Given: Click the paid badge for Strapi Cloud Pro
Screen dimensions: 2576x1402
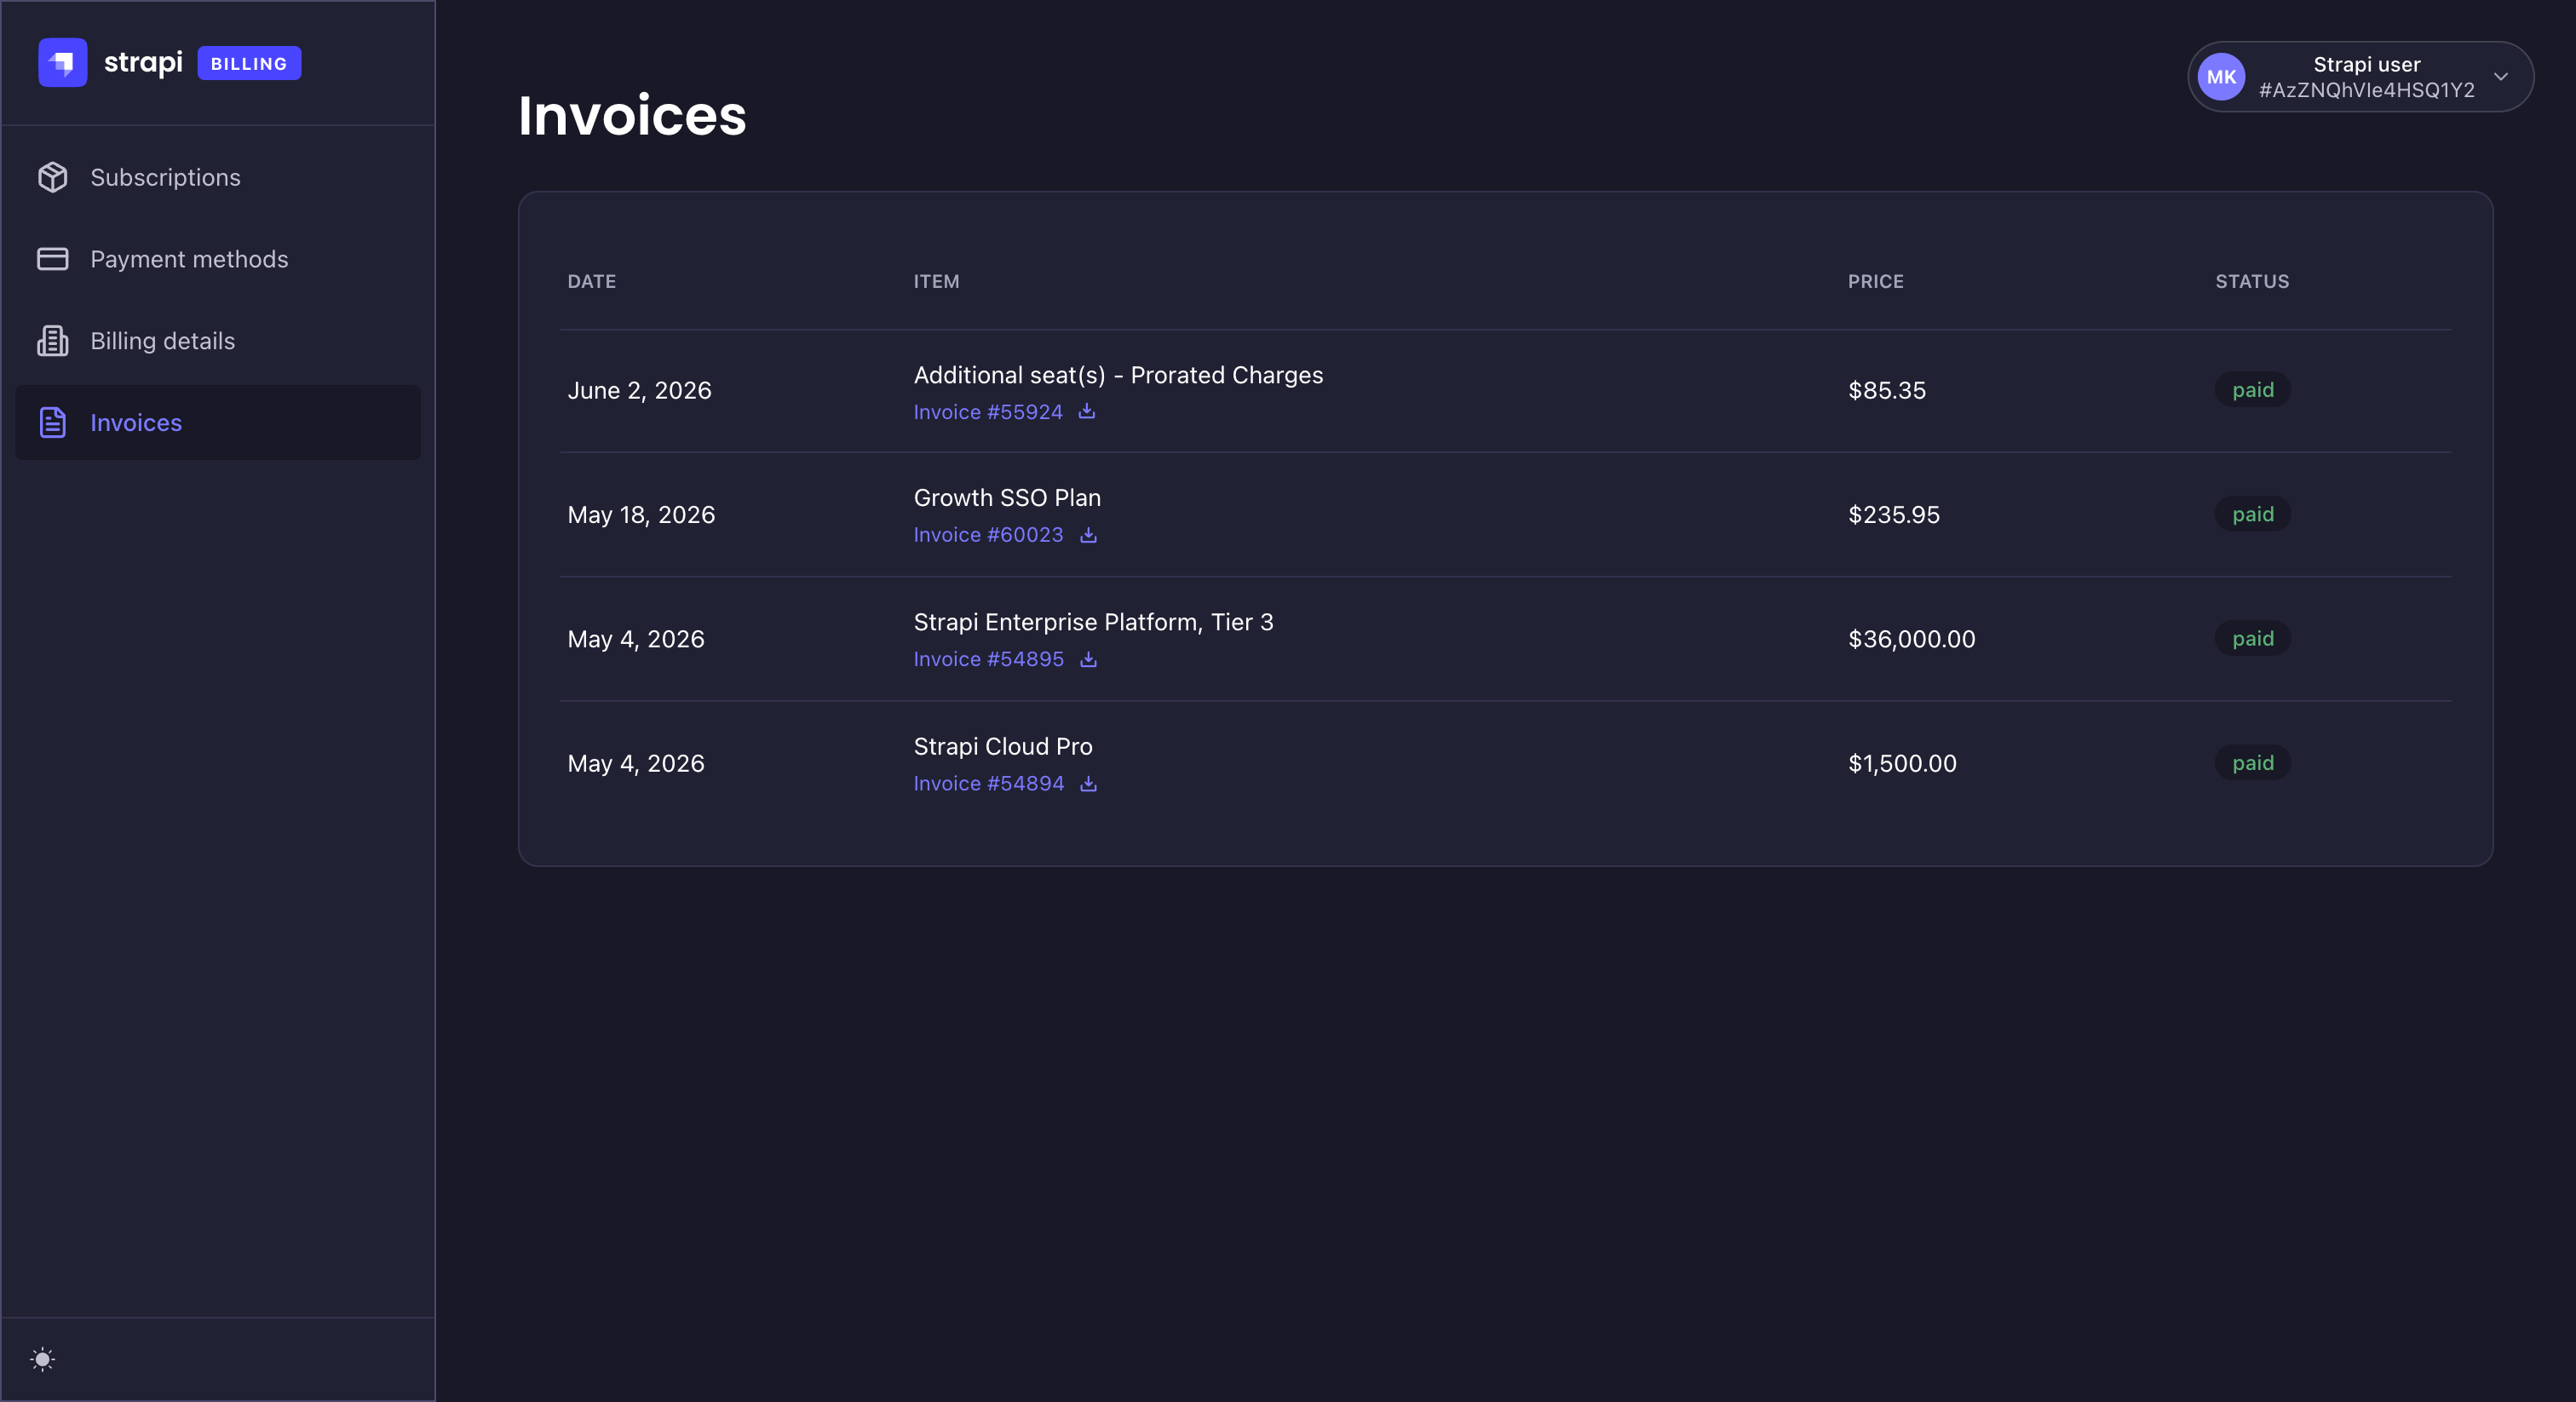Looking at the screenshot, I should tap(2253, 762).
